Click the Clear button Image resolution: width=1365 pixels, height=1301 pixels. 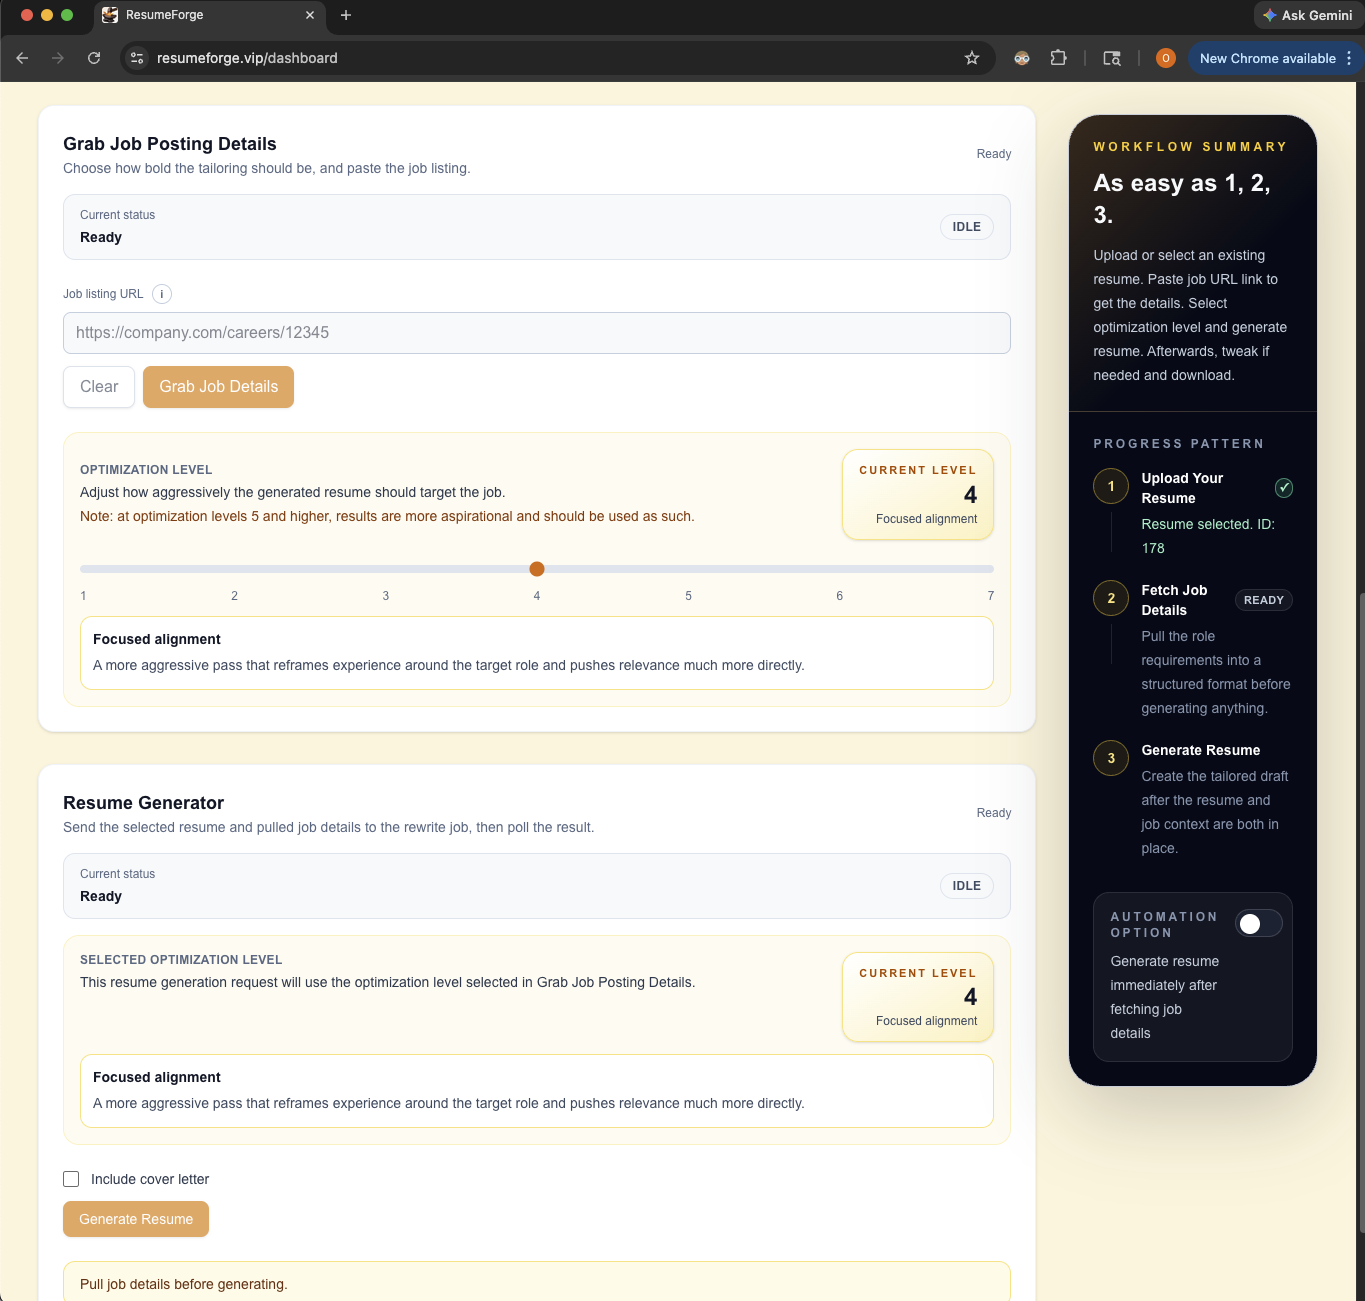pos(99,387)
